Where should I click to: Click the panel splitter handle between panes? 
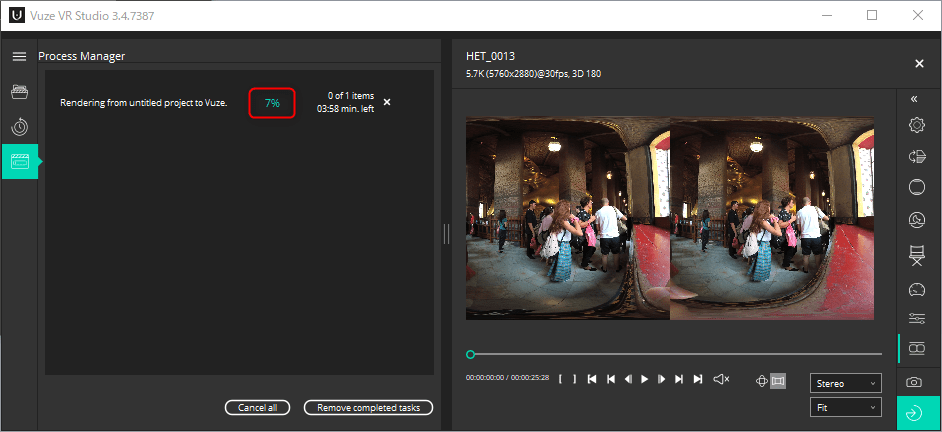click(x=446, y=234)
